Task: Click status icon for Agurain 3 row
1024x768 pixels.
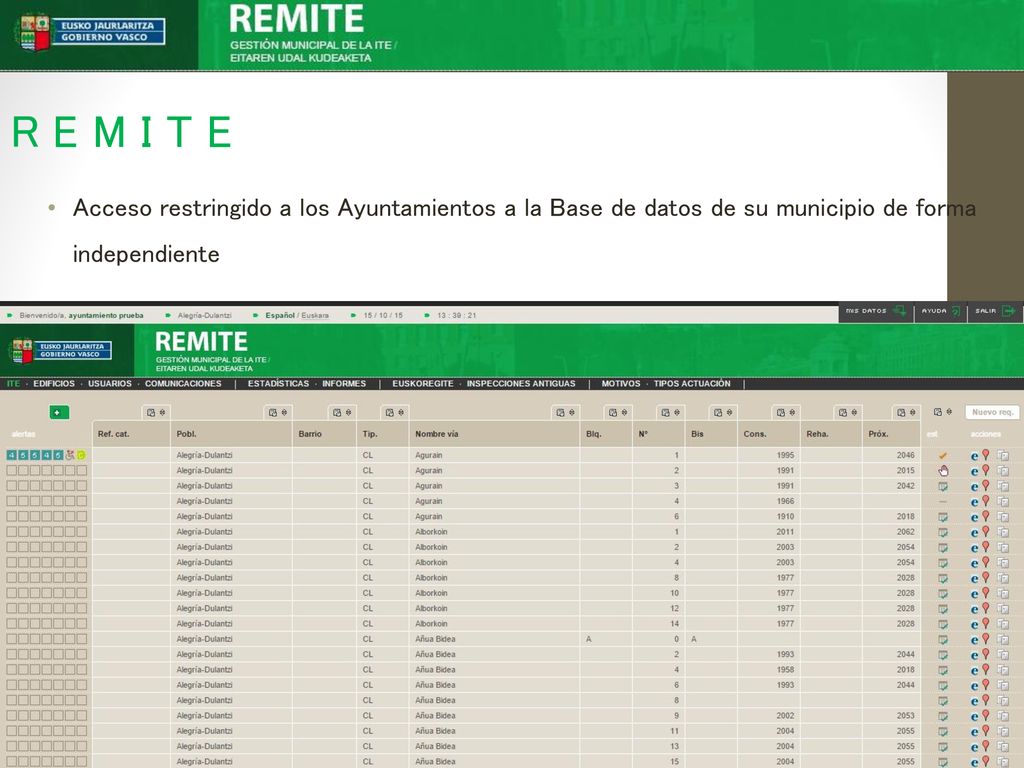Action: [942, 487]
